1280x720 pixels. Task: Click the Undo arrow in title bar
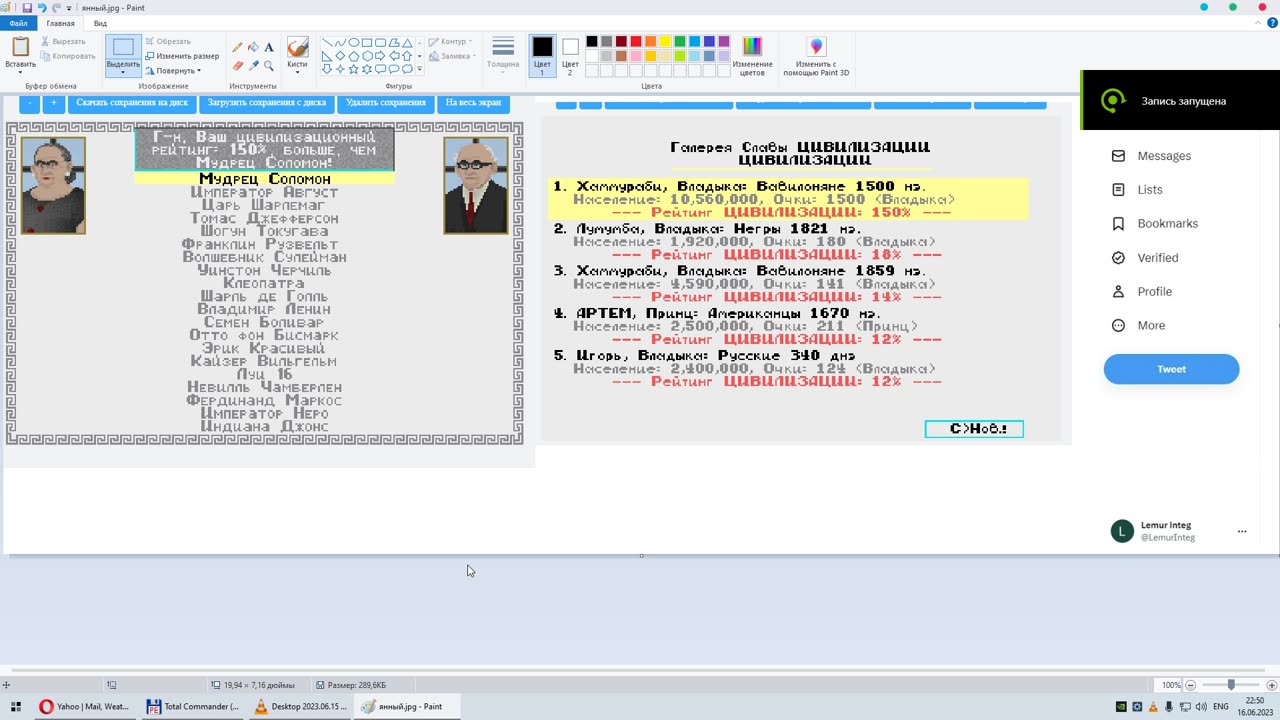coord(41,7)
